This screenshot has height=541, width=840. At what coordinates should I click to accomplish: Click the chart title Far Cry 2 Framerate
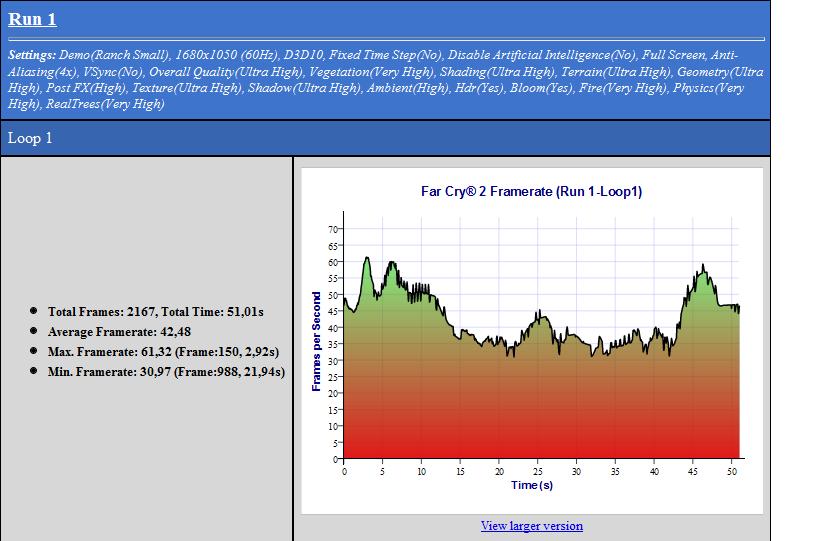click(x=531, y=191)
